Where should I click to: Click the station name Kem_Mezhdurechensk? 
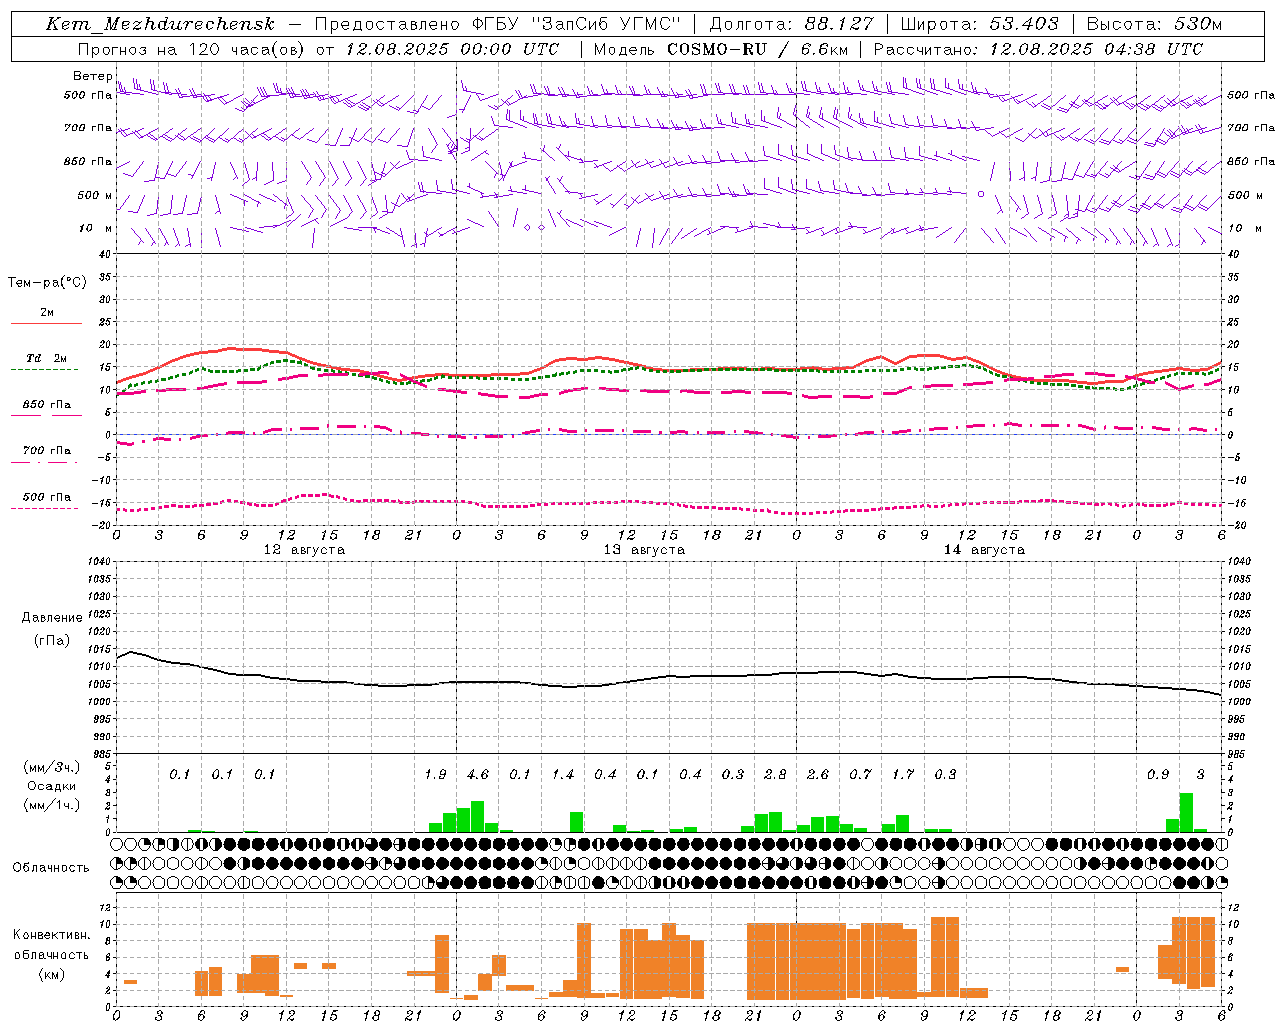point(160,24)
